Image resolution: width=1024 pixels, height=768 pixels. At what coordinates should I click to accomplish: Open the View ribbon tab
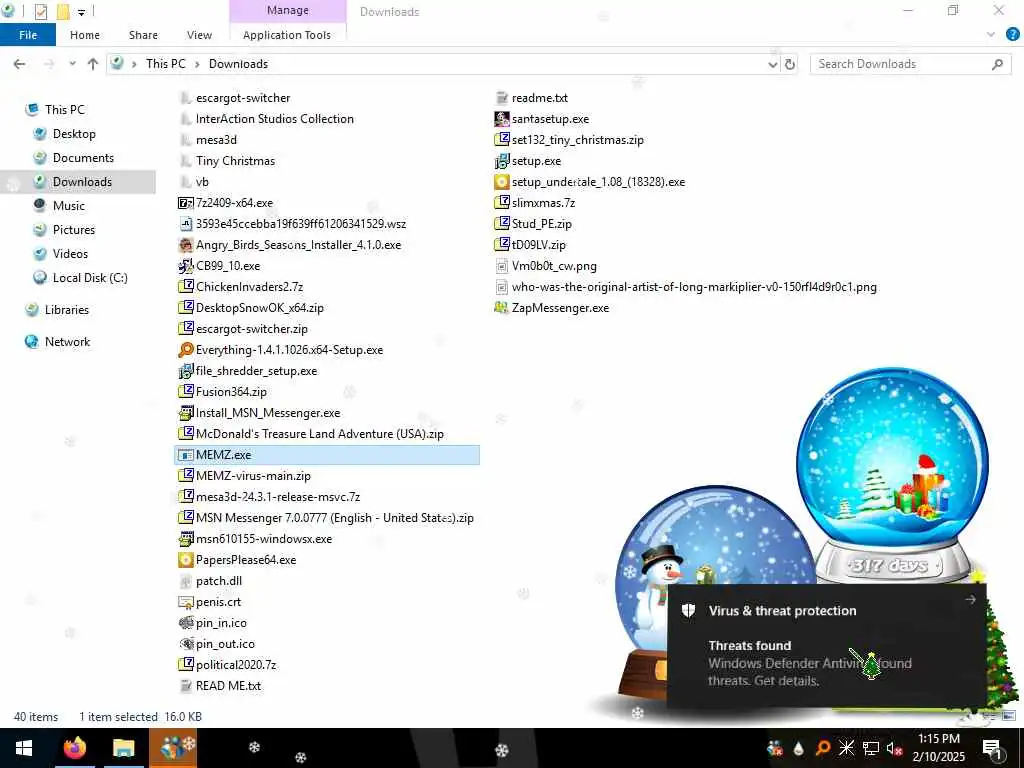point(199,35)
